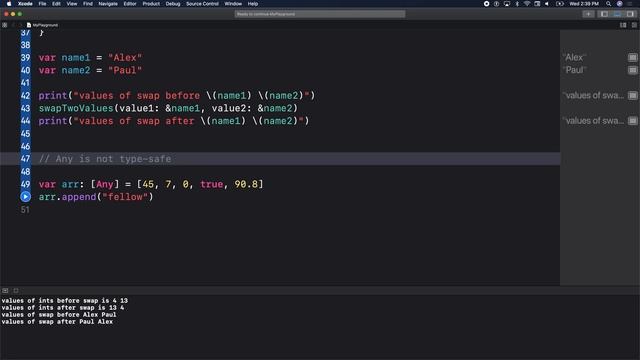Click the library plus button in toolbar
640x360 pixels.
point(588,14)
